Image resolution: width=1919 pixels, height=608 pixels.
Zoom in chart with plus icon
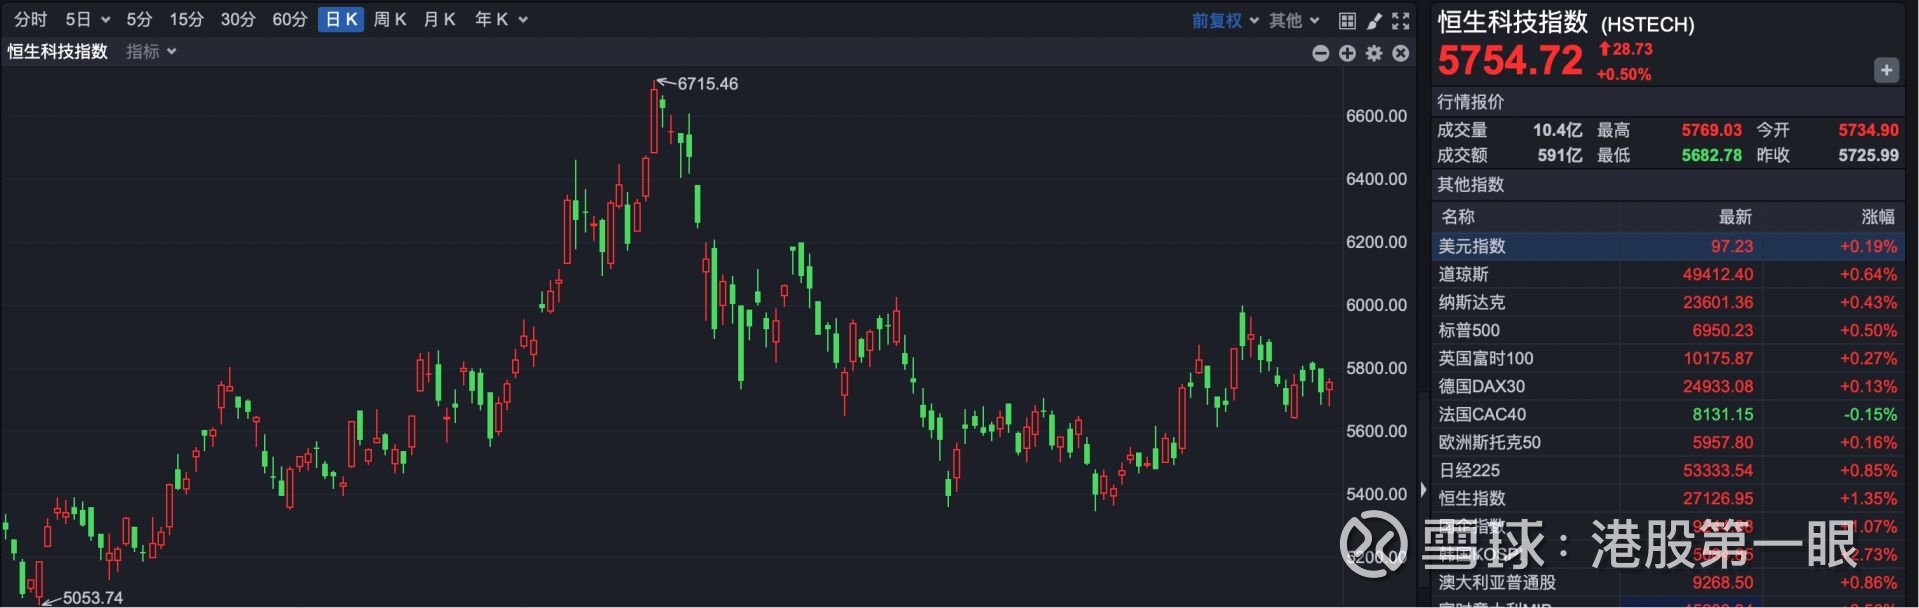tap(1347, 53)
